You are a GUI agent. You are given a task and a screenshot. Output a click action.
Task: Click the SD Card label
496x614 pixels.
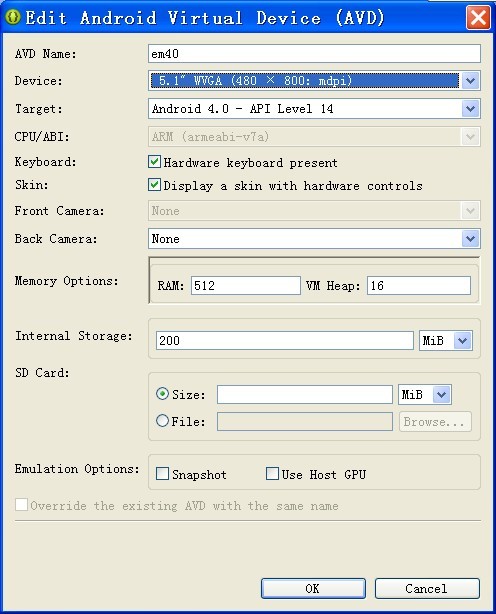click(42, 372)
